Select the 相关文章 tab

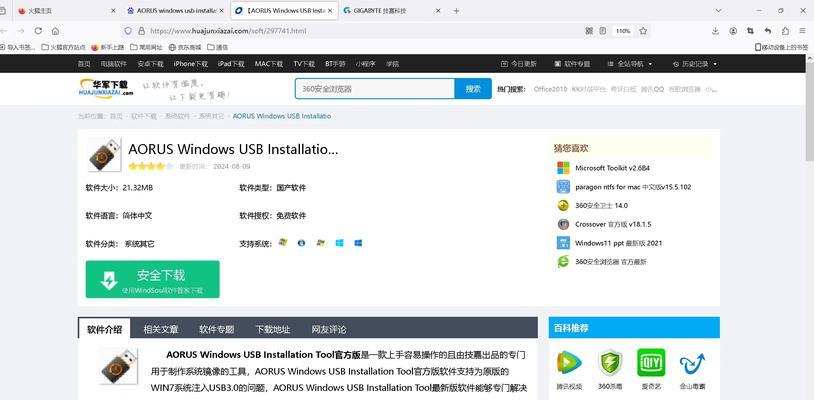point(161,329)
